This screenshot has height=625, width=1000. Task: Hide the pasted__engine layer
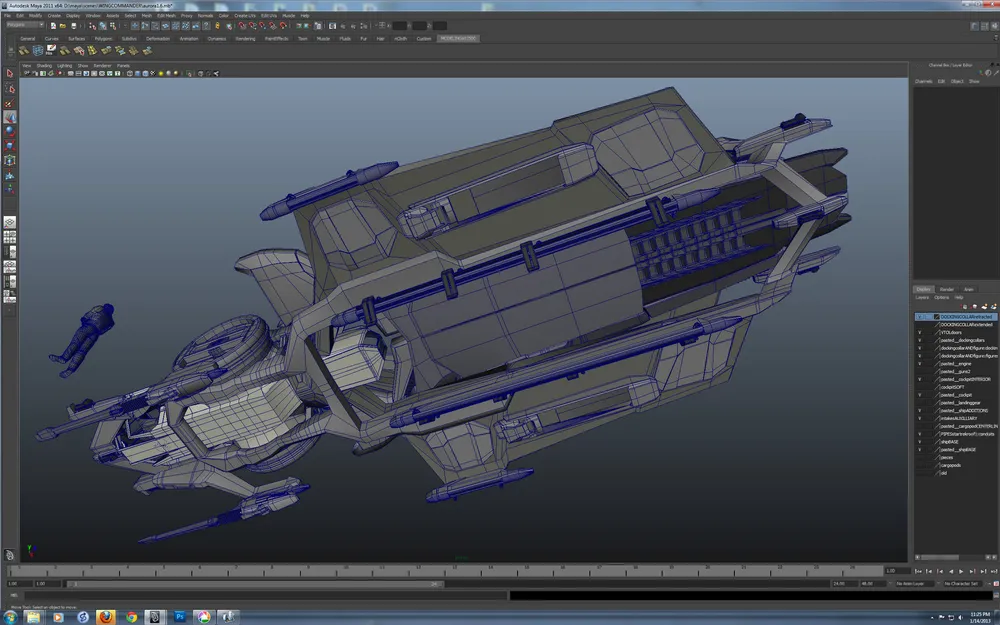tap(920, 364)
